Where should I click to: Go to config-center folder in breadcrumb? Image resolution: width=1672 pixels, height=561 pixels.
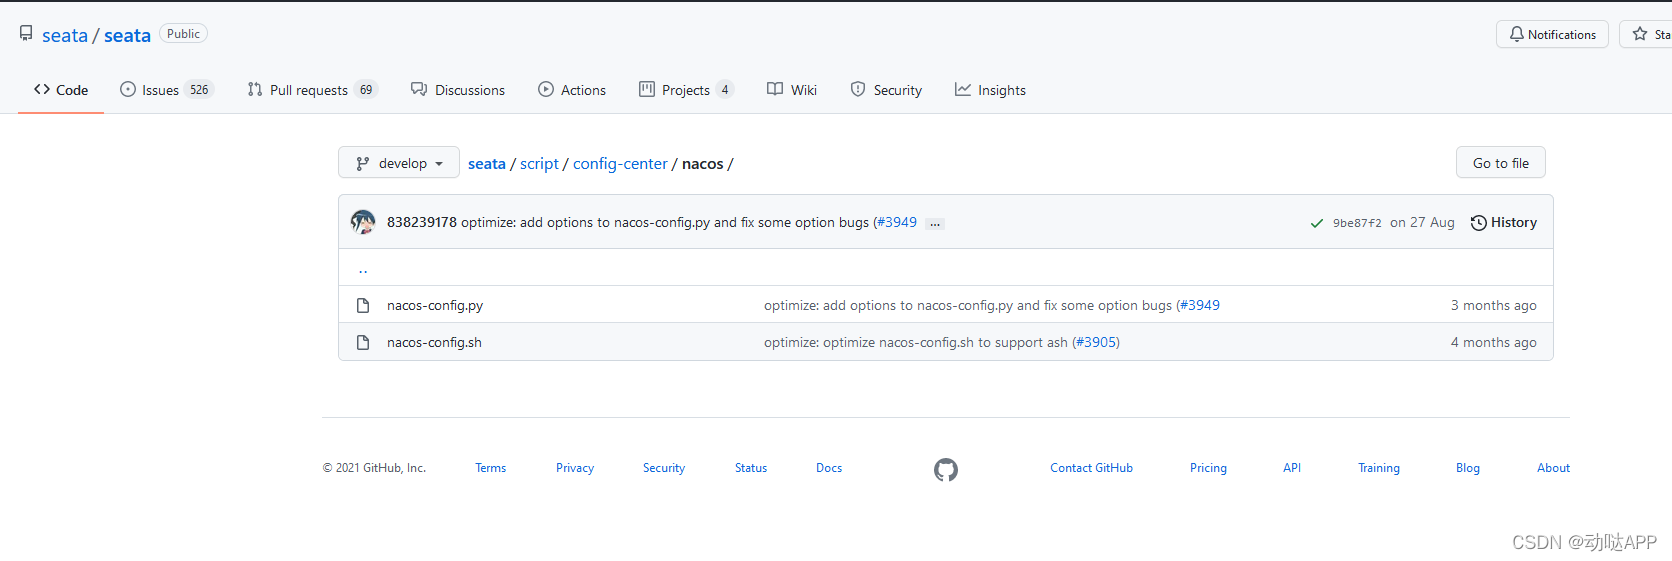point(620,164)
